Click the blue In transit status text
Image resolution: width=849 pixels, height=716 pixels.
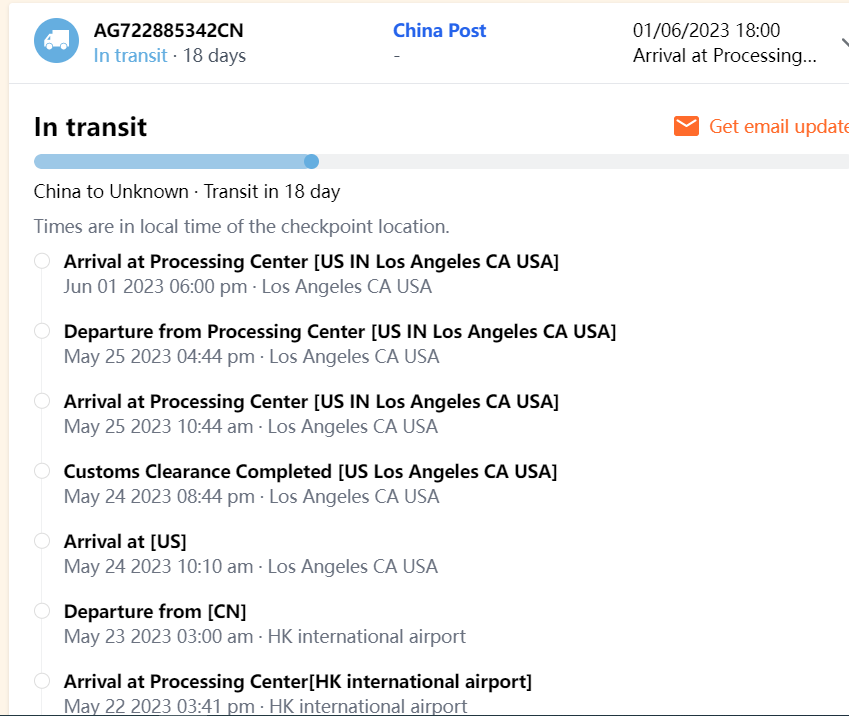pyautogui.click(x=130, y=56)
